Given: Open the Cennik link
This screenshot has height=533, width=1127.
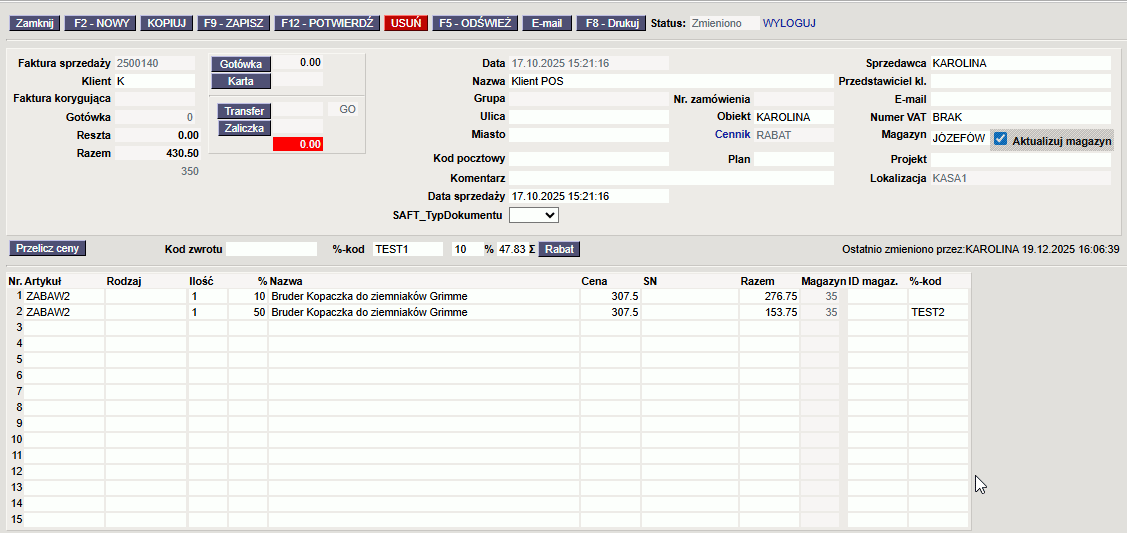Looking at the screenshot, I should click(x=732, y=134).
